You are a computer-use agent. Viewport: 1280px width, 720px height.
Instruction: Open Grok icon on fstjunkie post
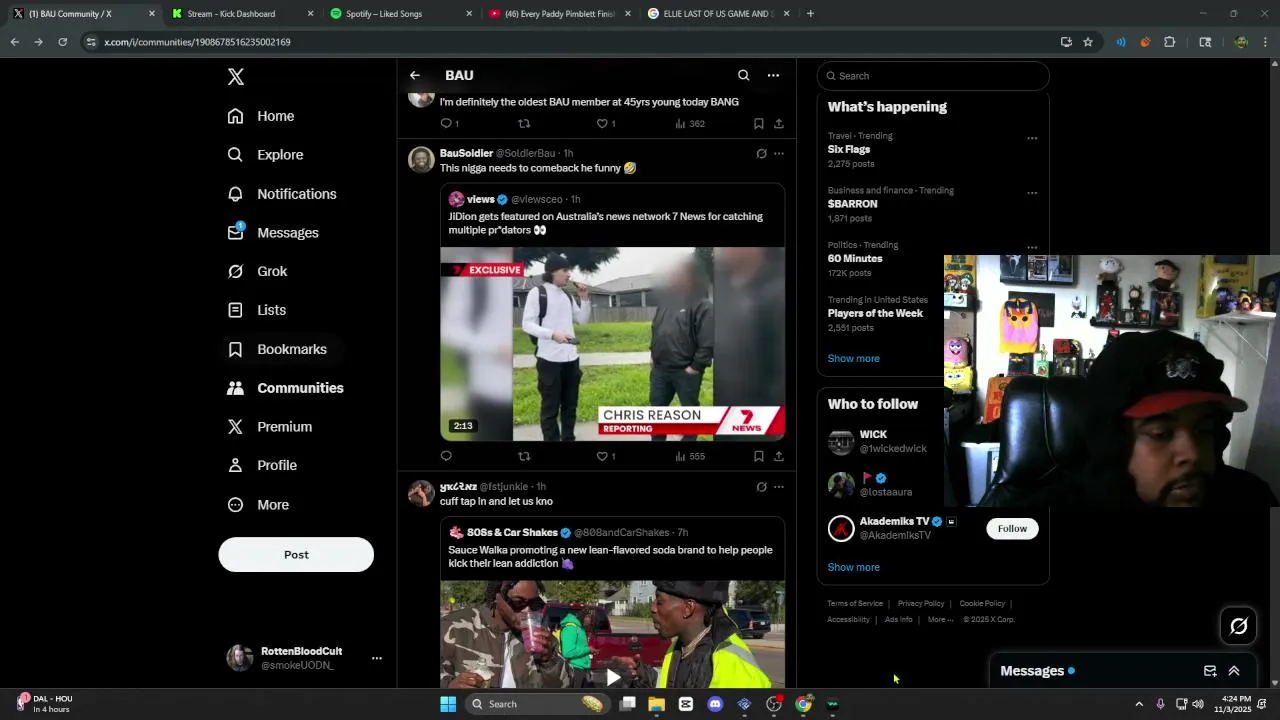[761, 487]
